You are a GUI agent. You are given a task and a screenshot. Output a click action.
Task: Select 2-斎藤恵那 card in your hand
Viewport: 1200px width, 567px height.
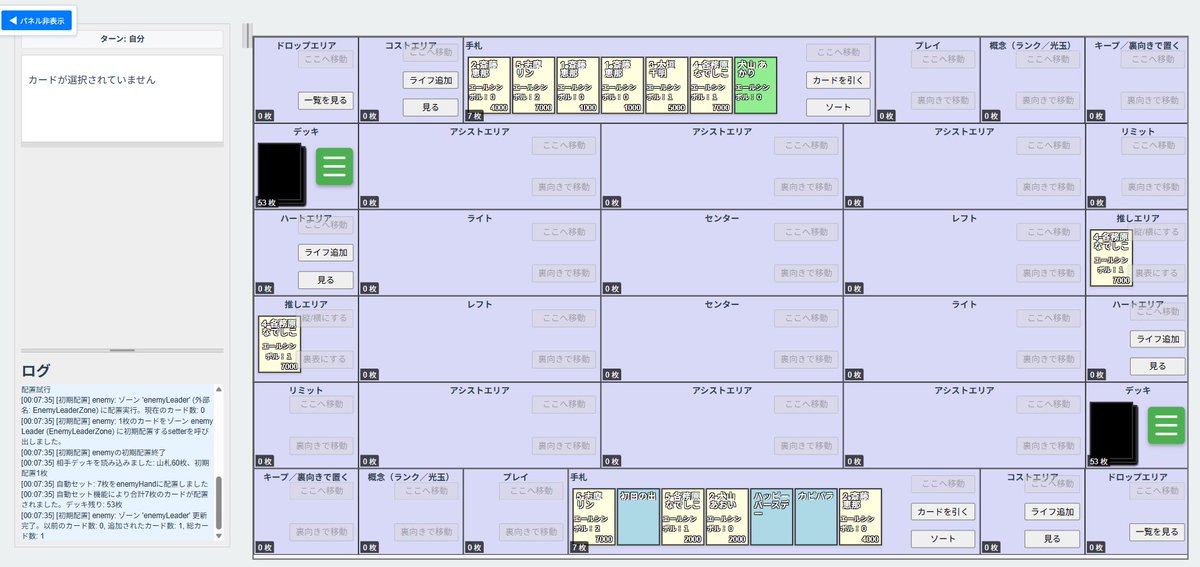860,516
